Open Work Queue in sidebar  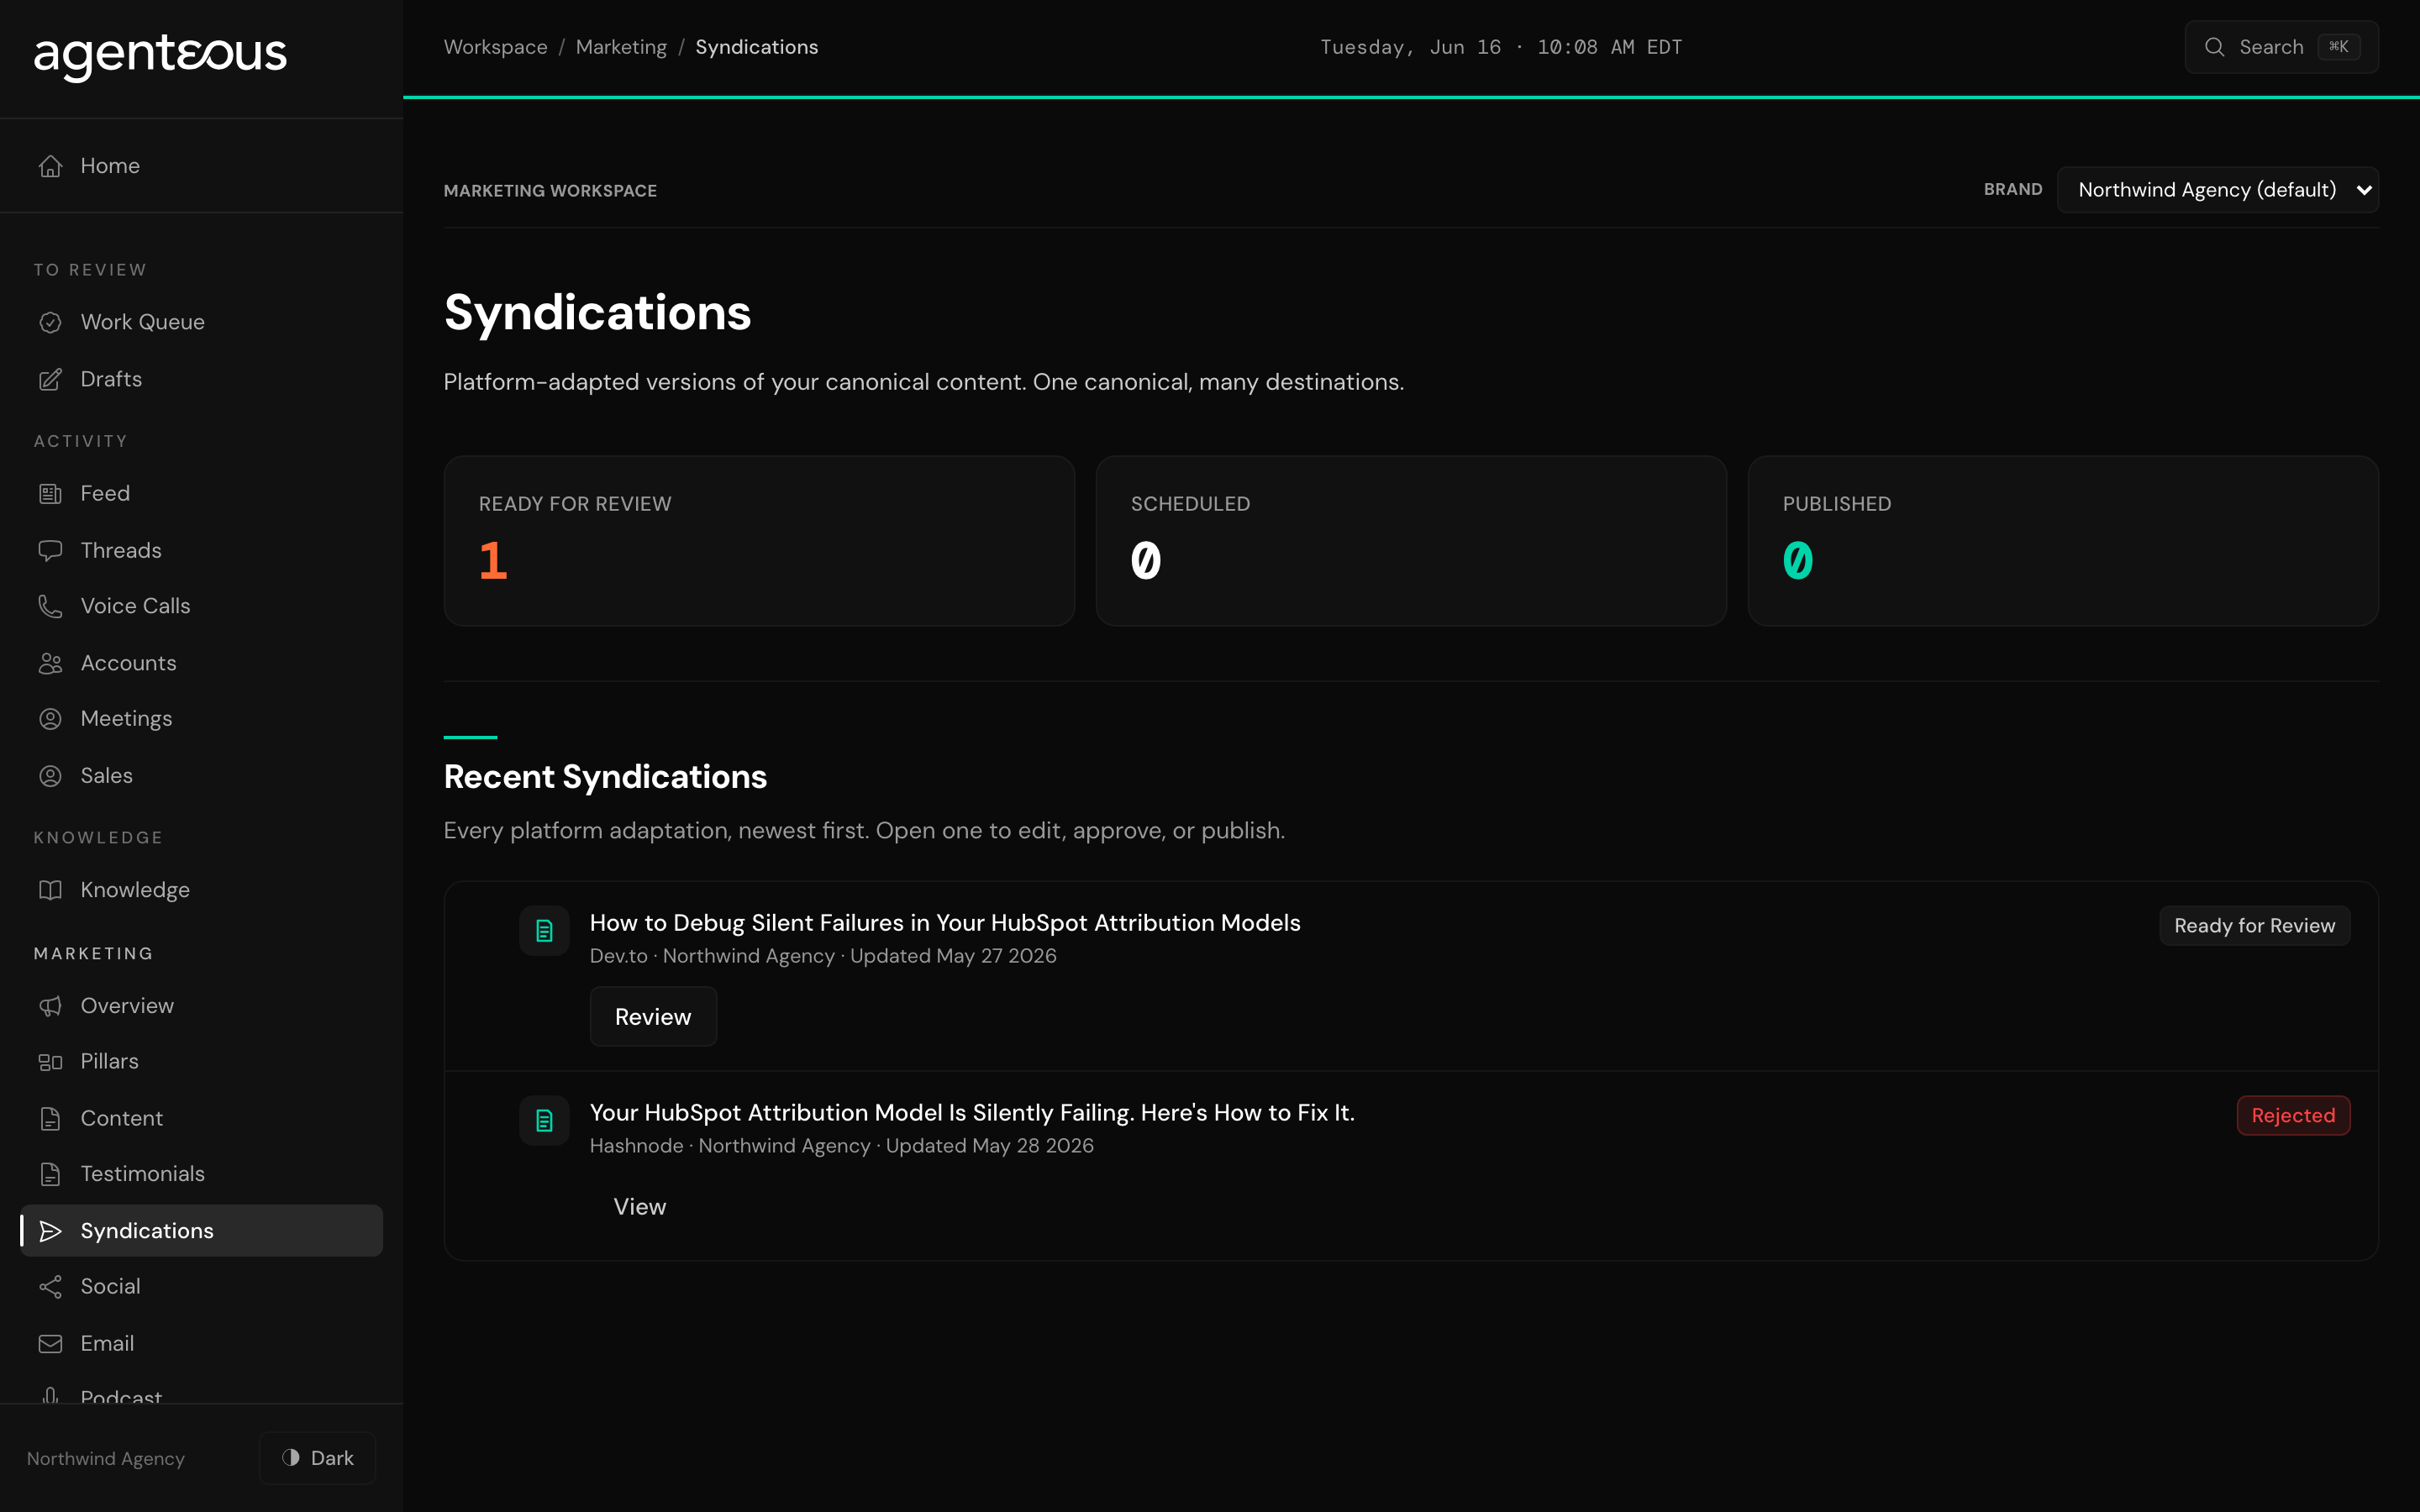click(201, 322)
